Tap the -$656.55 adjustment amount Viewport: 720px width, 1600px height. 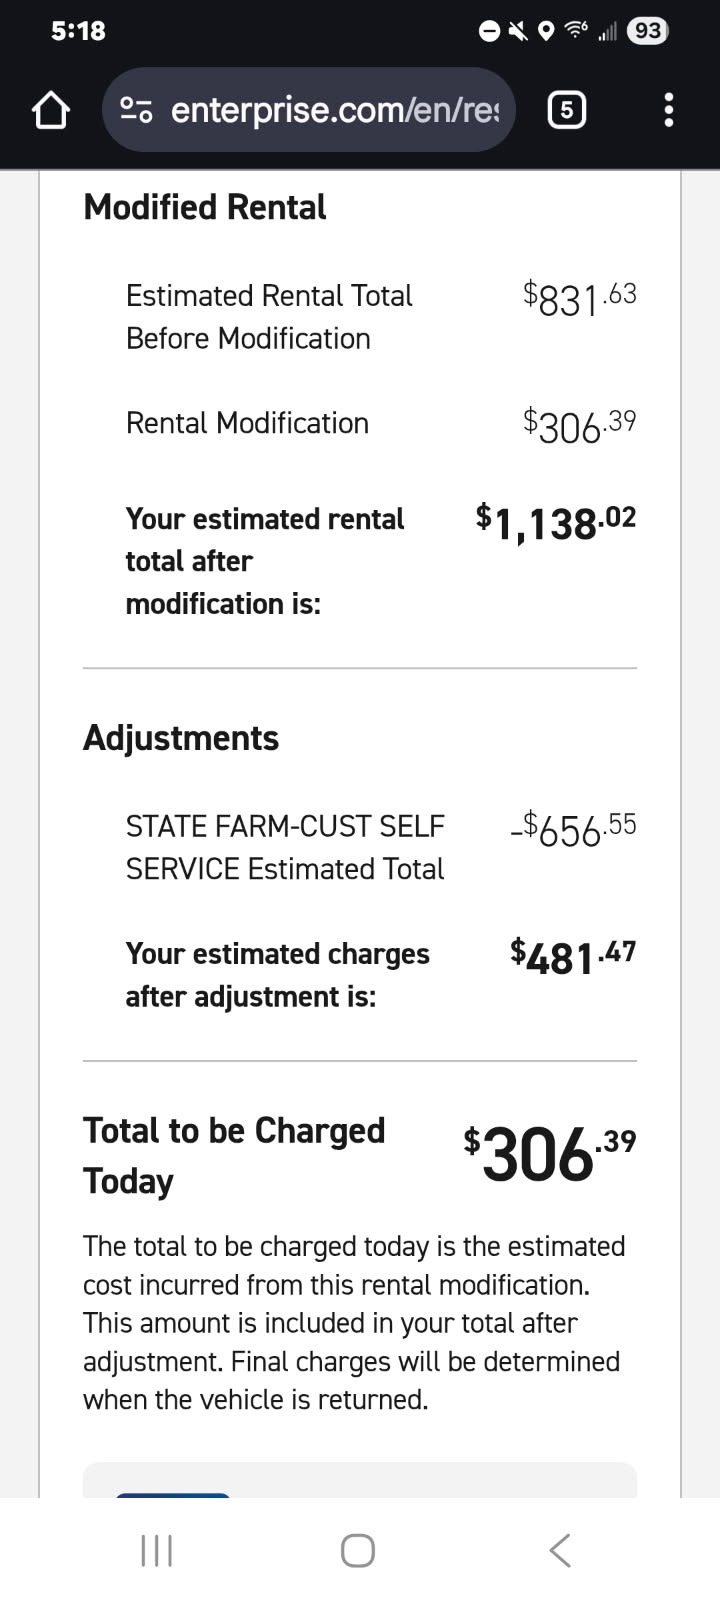point(572,829)
